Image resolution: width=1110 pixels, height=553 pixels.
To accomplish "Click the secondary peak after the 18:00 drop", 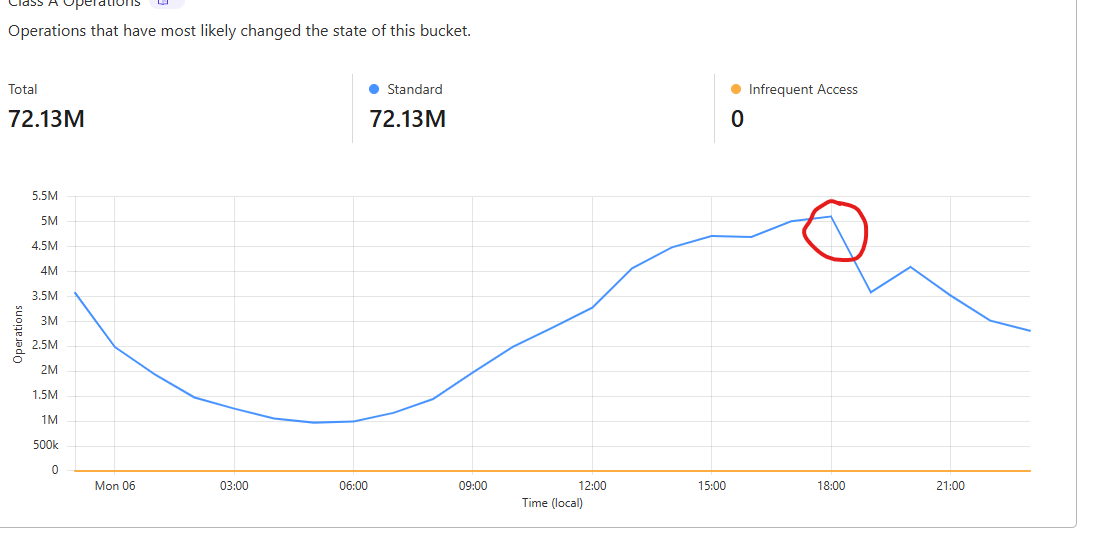I will (910, 267).
